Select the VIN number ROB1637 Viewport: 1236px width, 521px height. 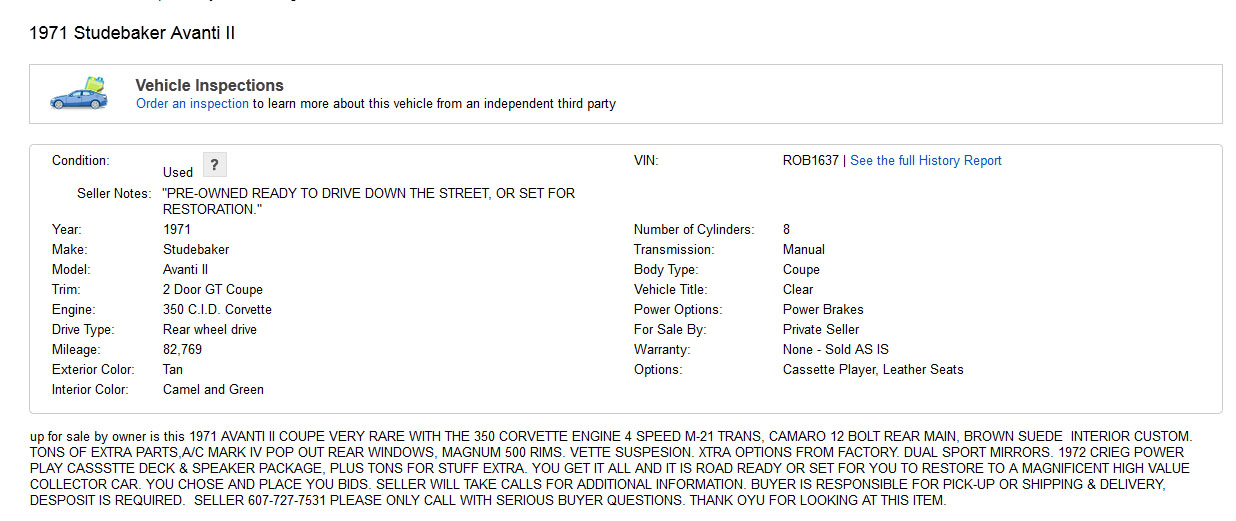pyautogui.click(x=810, y=161)
